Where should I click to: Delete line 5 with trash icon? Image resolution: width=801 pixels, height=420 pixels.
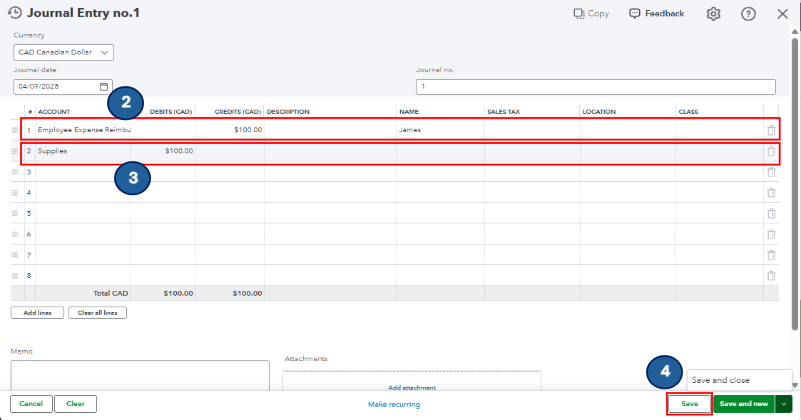pyautogui.click(x=771, y=214)
